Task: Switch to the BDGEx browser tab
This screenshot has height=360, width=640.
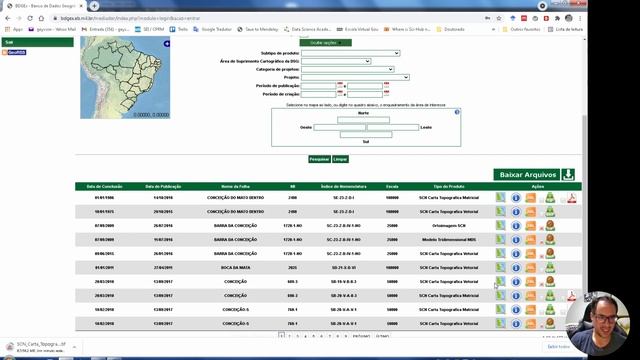Action: click(44, 6)
